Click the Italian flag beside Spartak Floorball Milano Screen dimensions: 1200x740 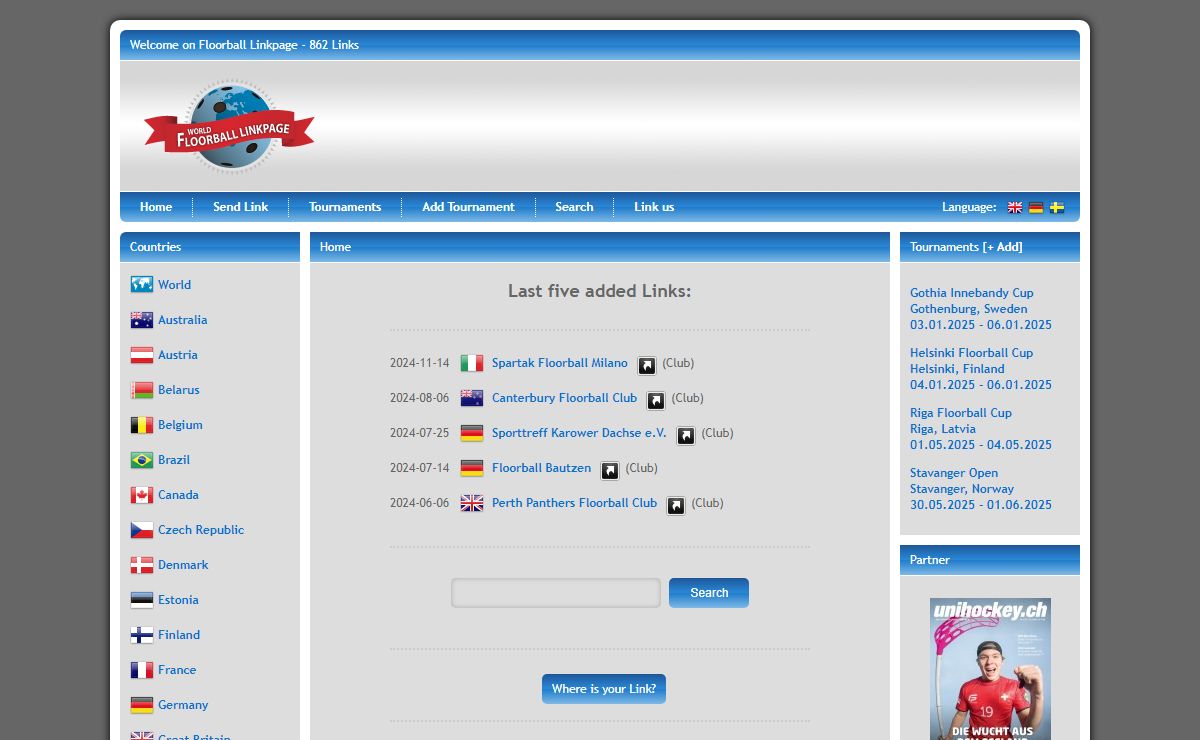tap(472, 363)
